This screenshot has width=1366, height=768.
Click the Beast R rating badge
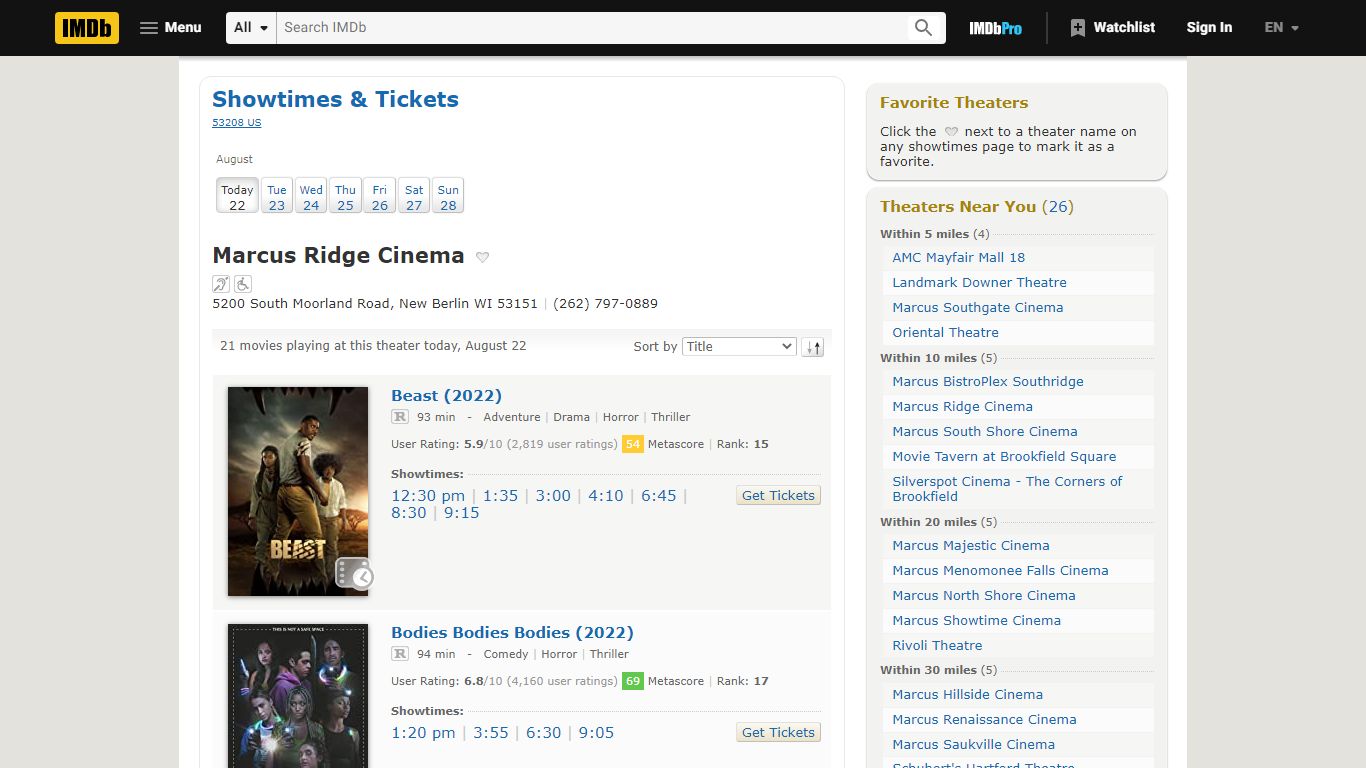pos(400,417)
